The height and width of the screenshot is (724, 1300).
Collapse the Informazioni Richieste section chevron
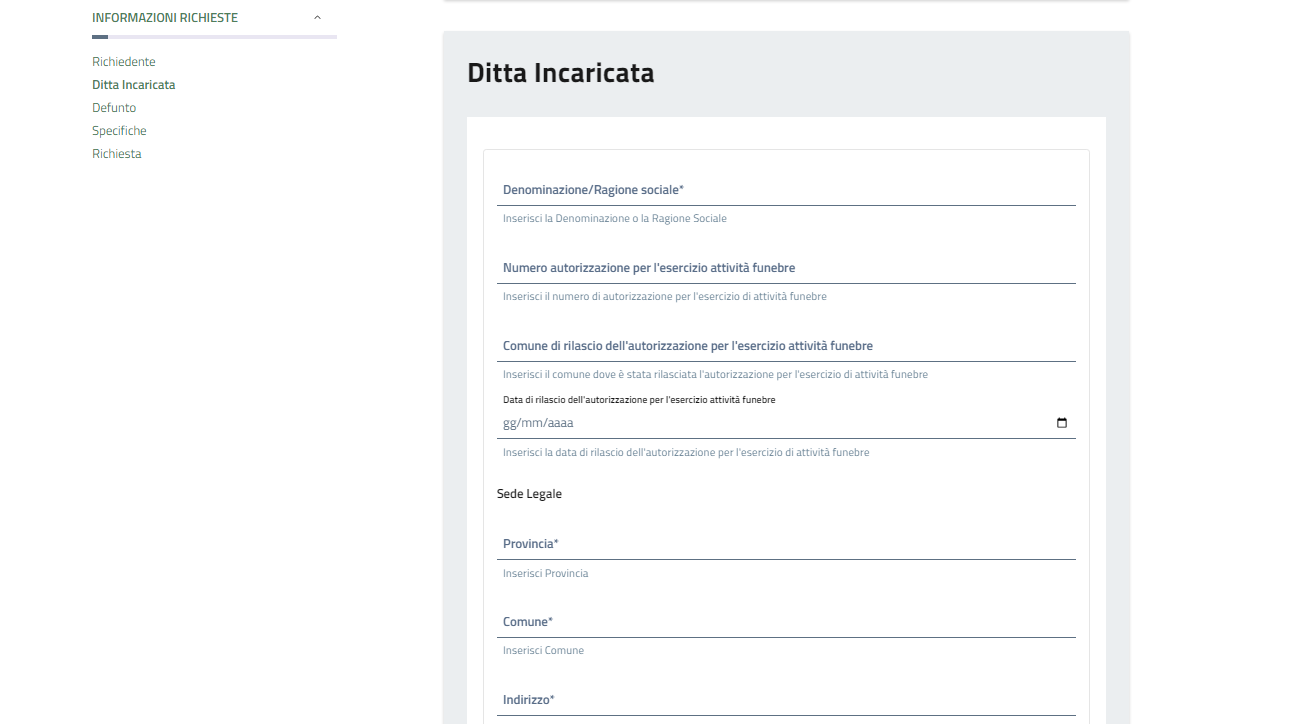coord(317,18)
